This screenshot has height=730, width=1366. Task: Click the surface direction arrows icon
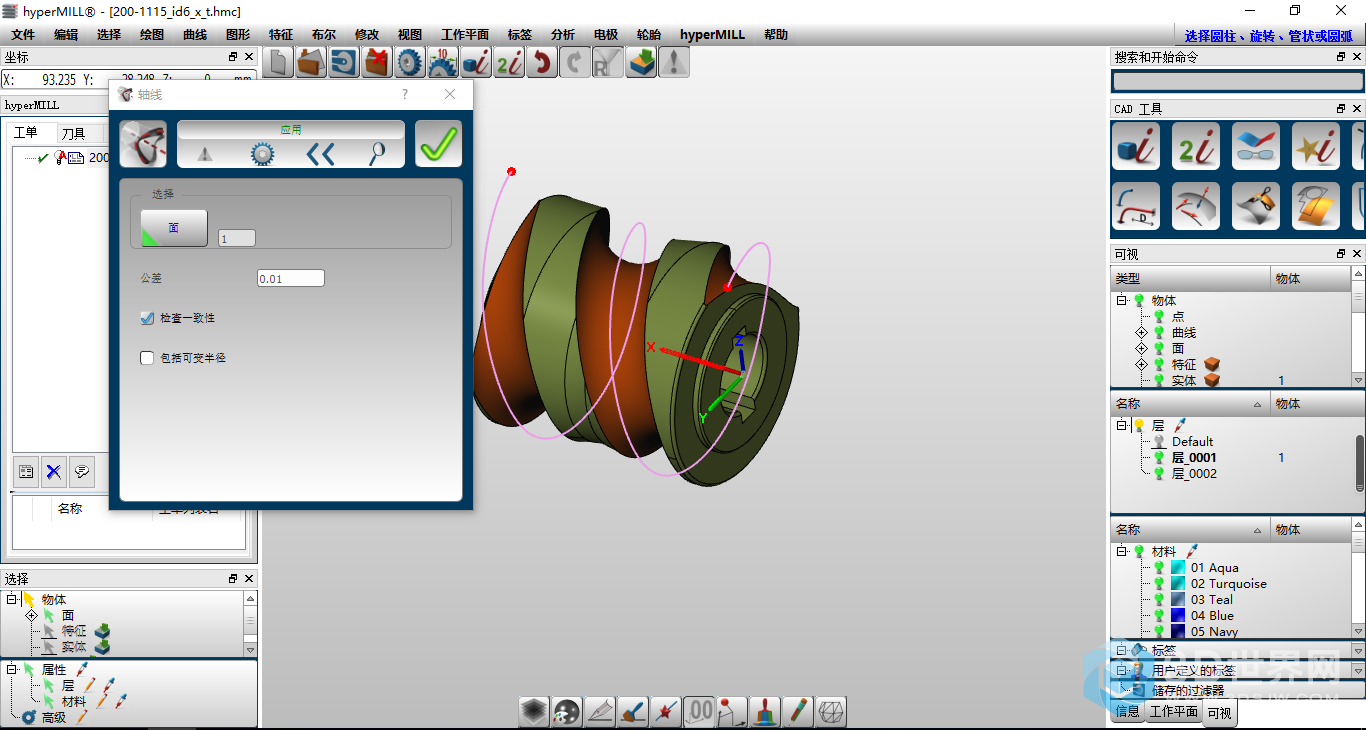point(1196,206)
